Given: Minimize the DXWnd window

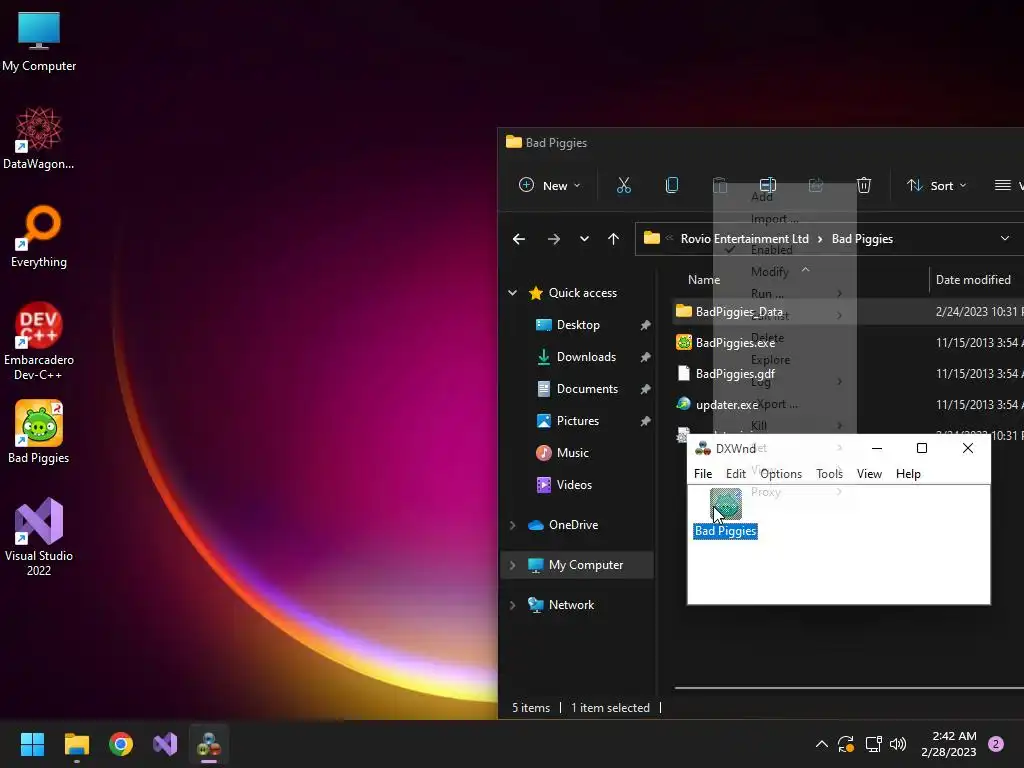Looking at the screenshot, I should click(x=876, y=448).
